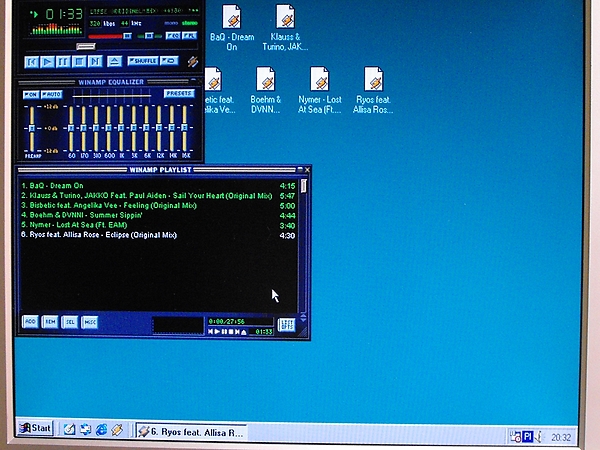Open the playlist ADD menu button
600x450 pixels.
pos(30,322)
